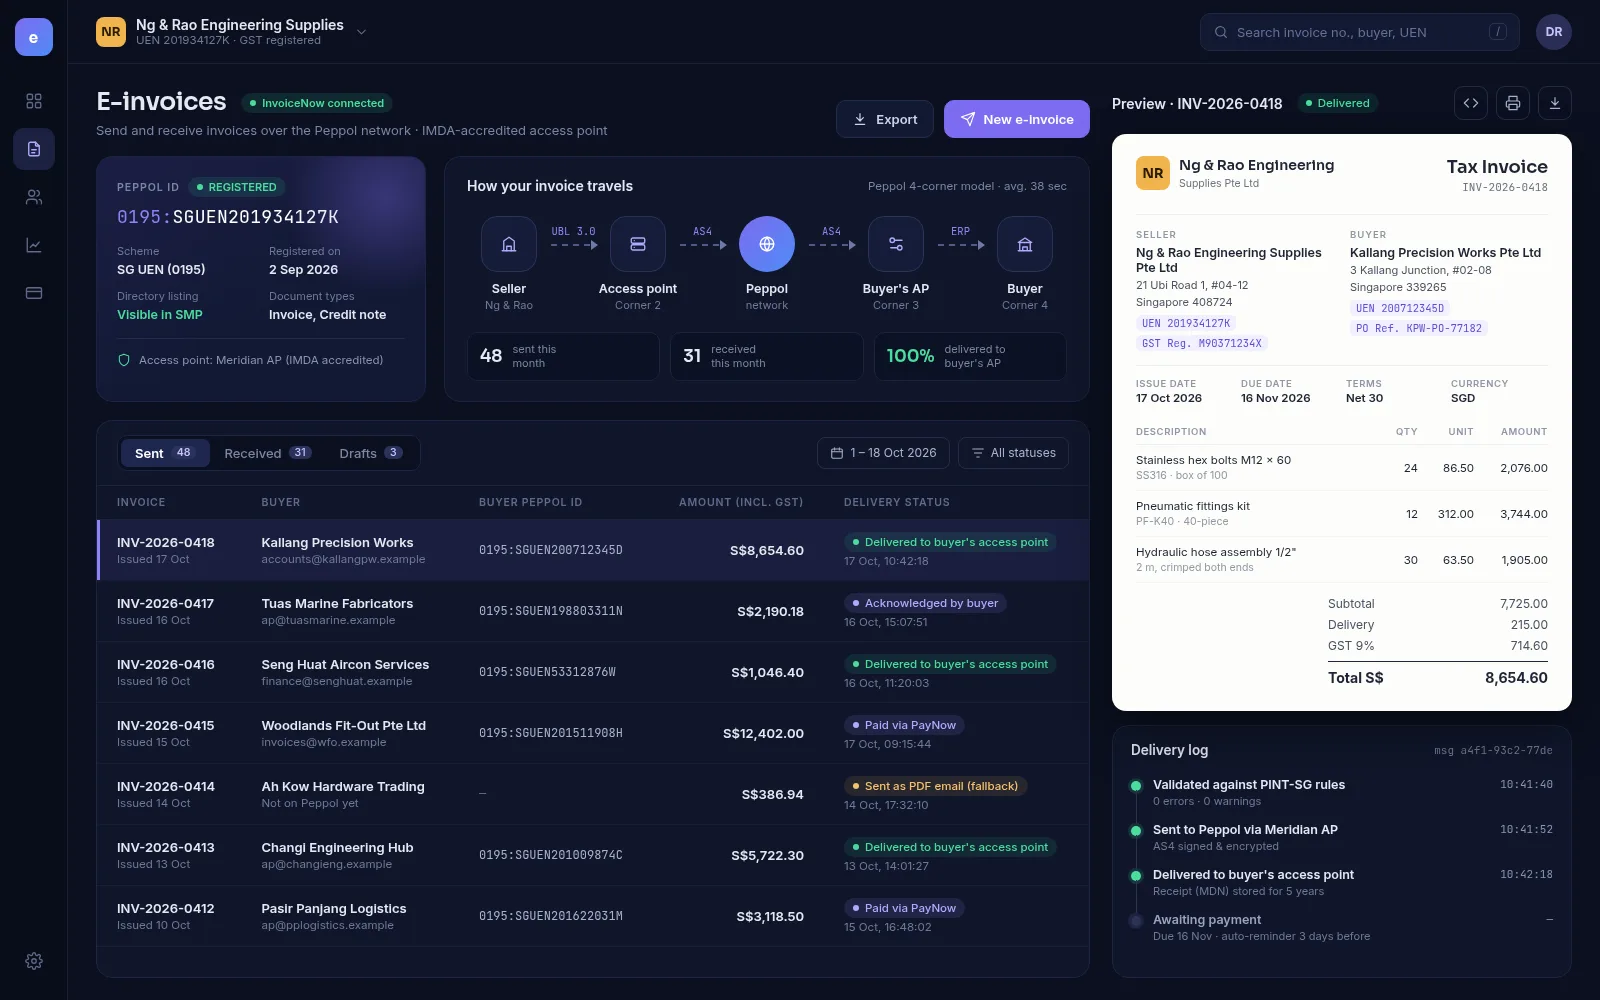Screen dimensions: 1600x1000
Task: Select Woodlands Fit-Out Pte Ltd buyer
Action: coord(344,725)
